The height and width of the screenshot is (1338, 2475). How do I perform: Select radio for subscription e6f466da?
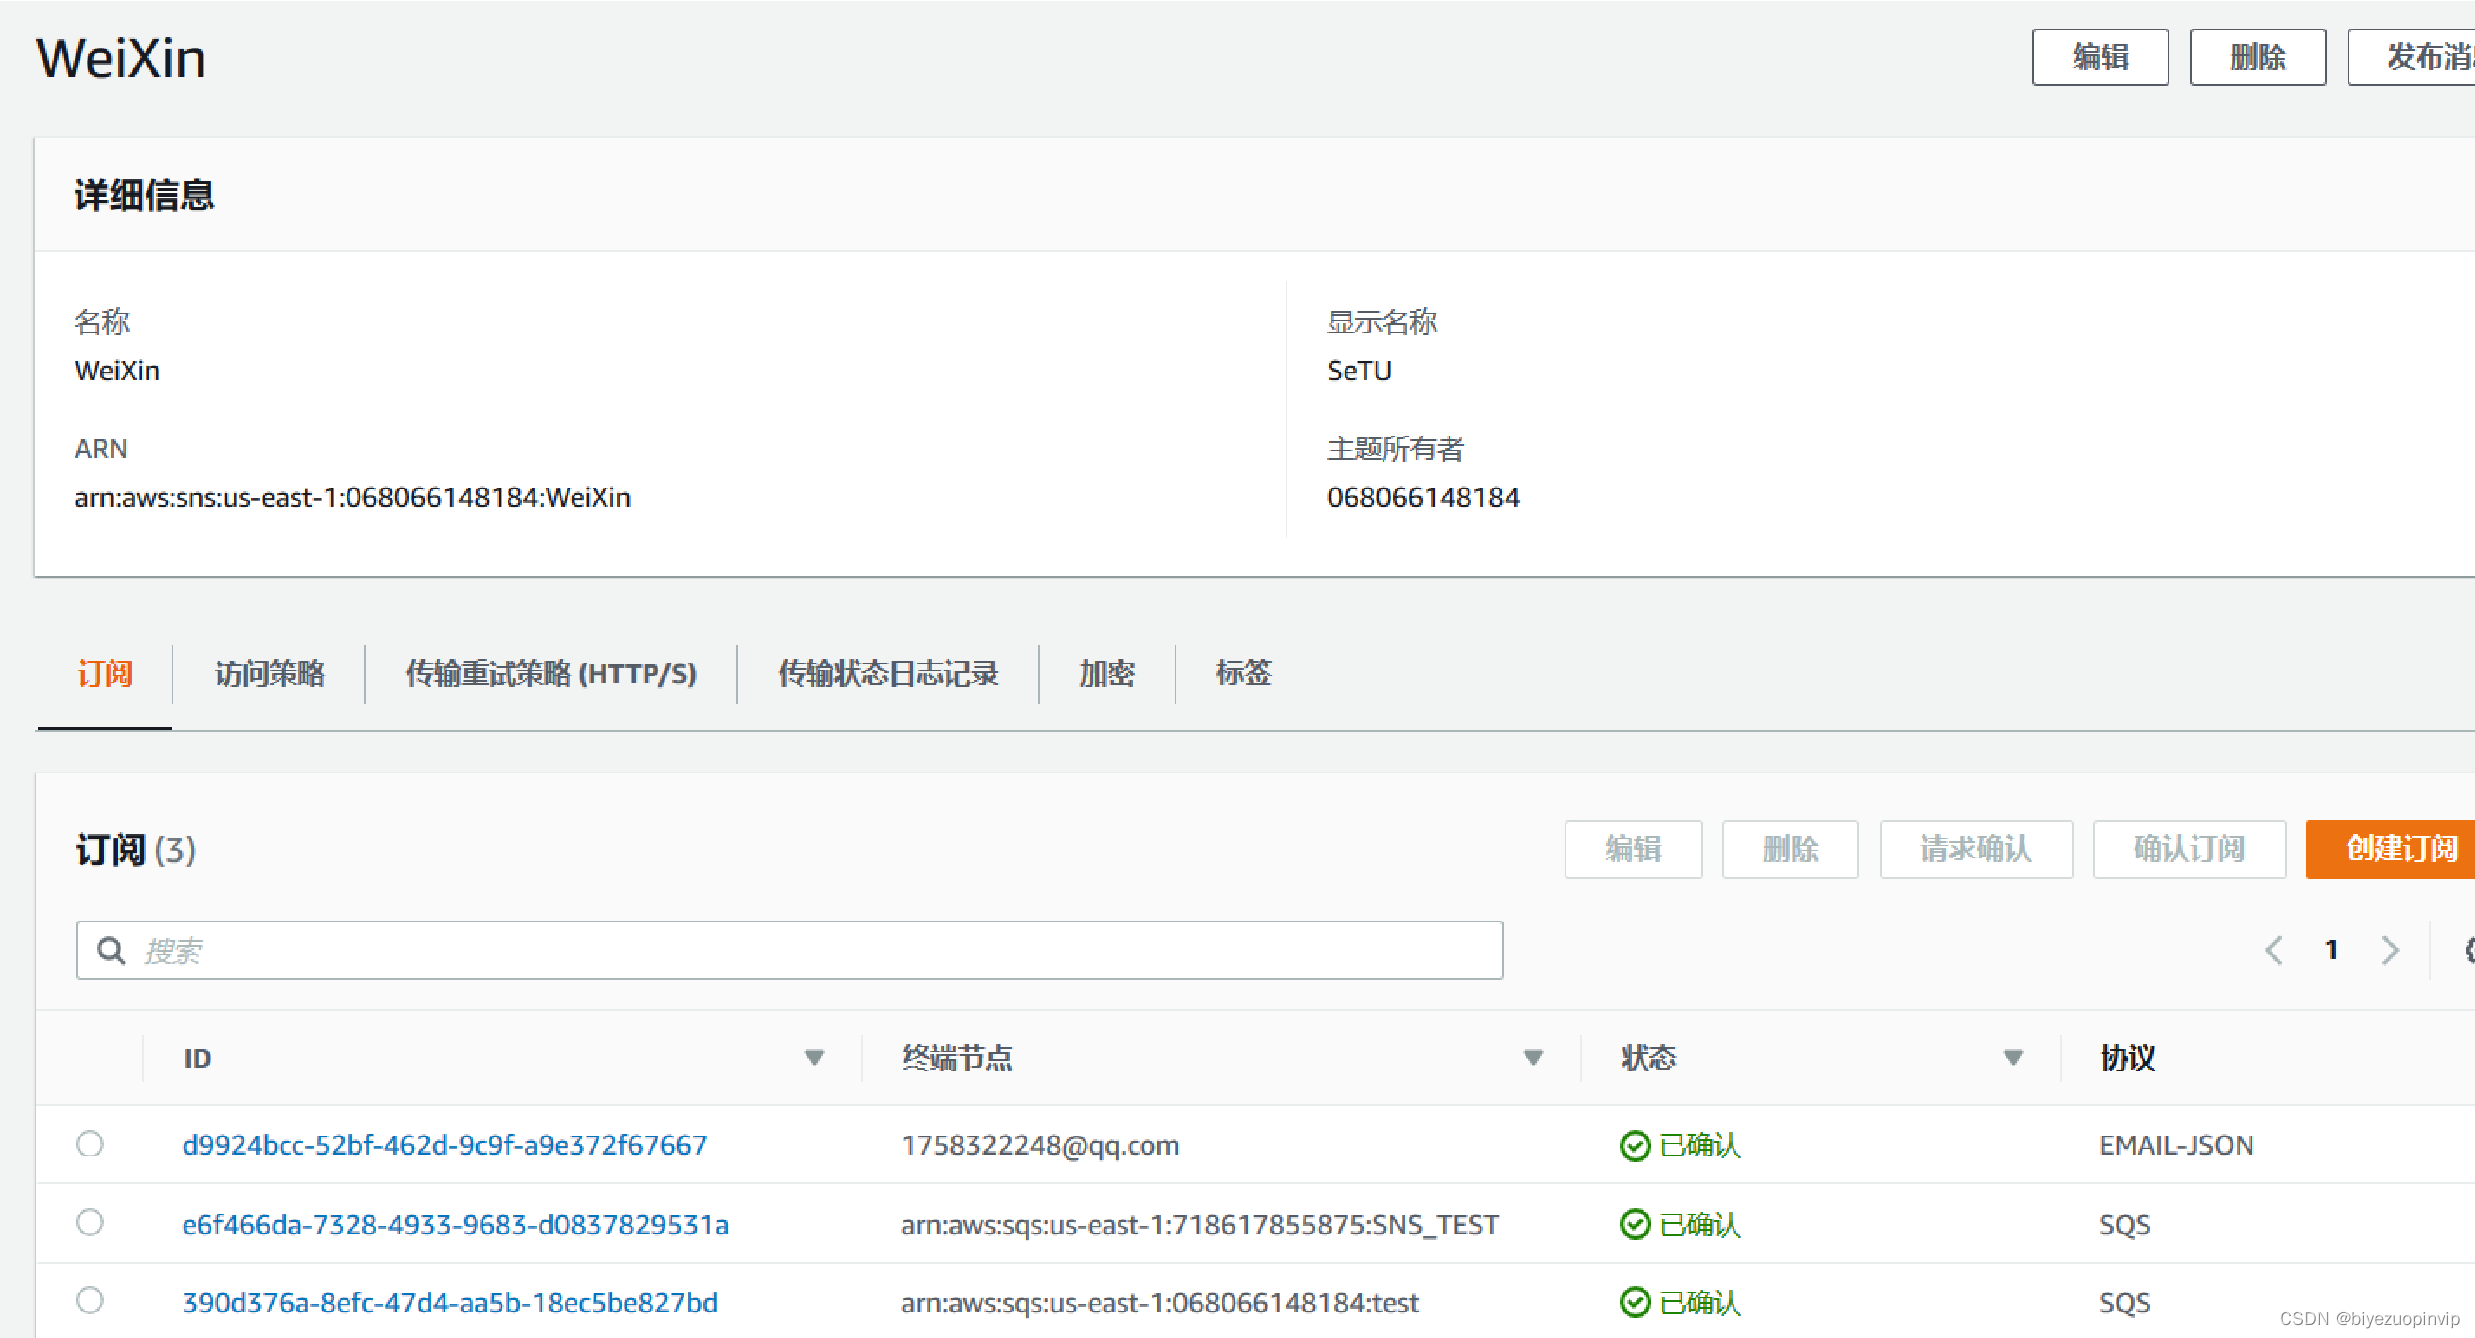[90, 1222]
